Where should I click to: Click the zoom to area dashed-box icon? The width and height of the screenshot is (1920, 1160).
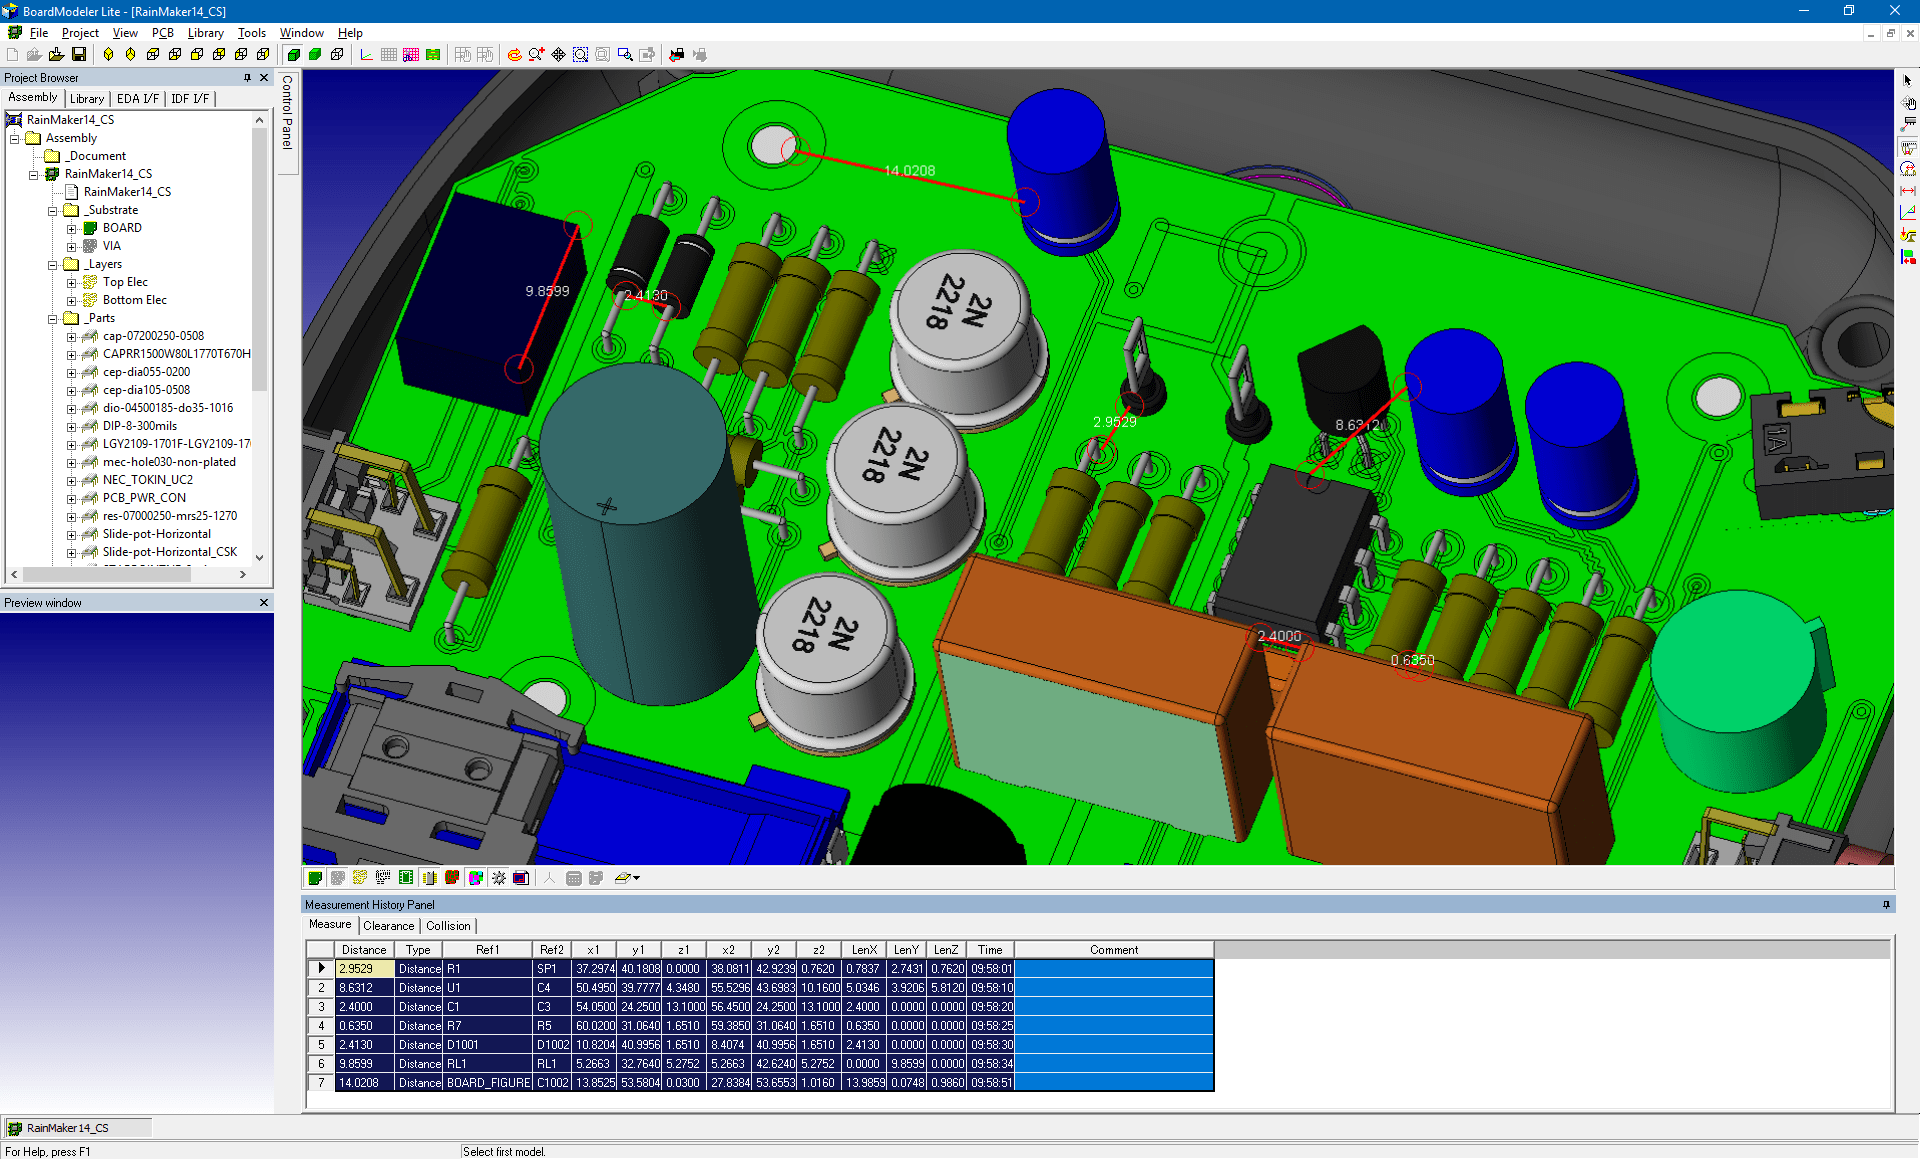[580, 55]
